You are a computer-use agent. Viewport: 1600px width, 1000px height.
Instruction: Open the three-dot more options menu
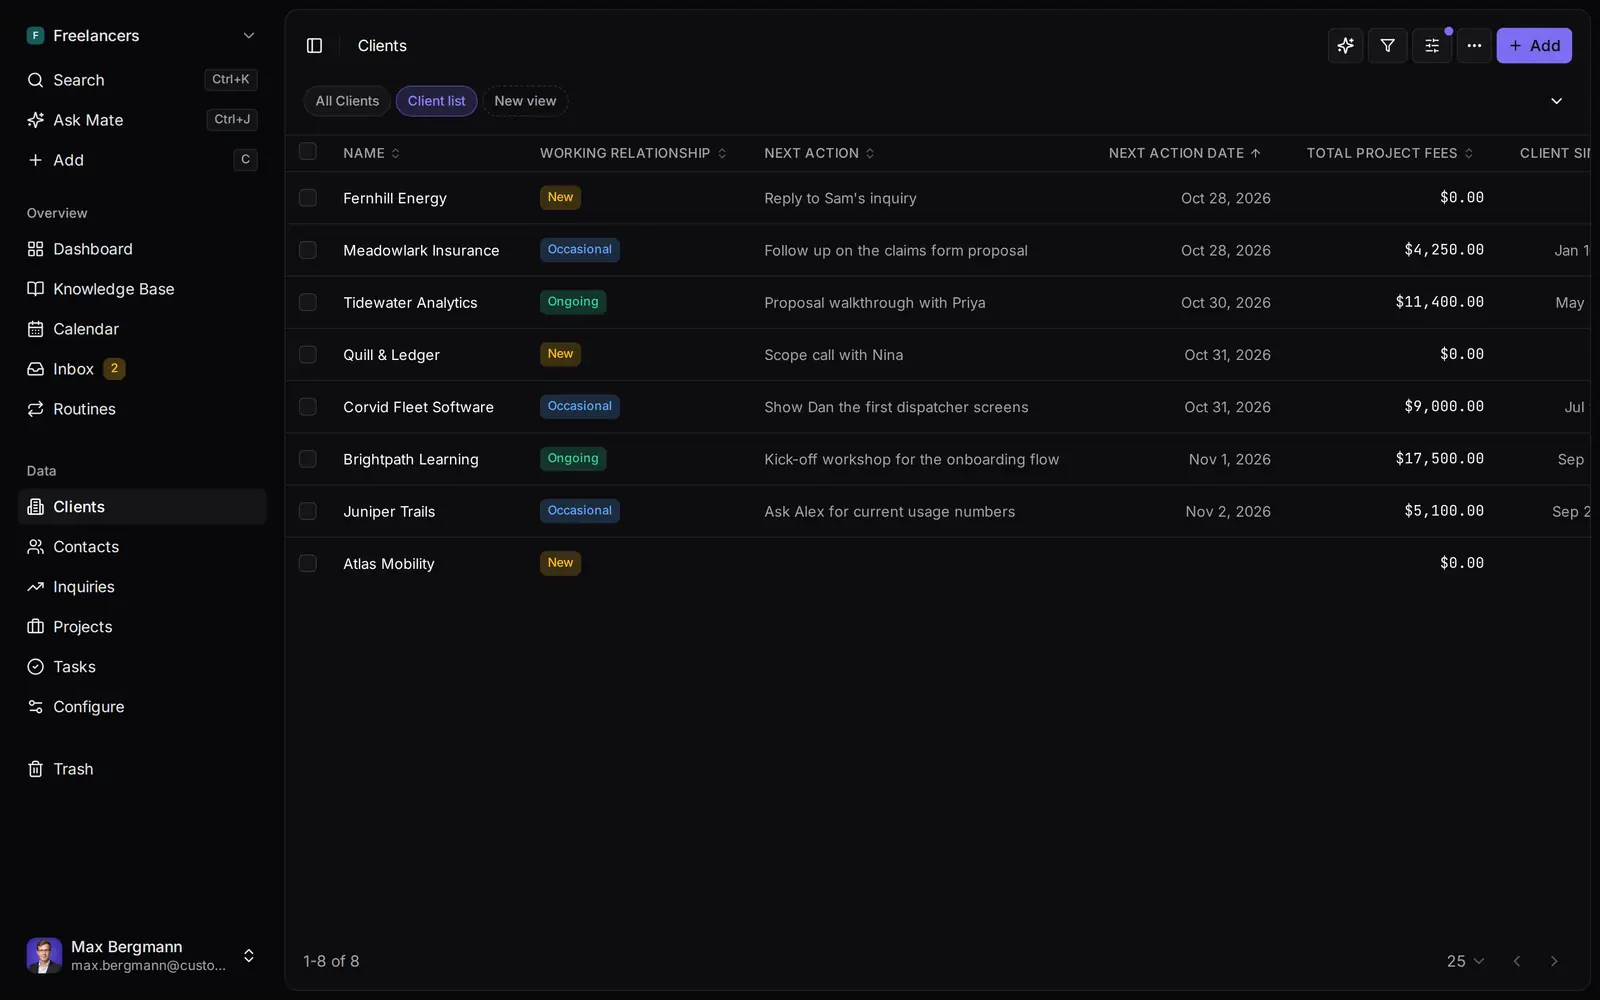click(1474, 46)
